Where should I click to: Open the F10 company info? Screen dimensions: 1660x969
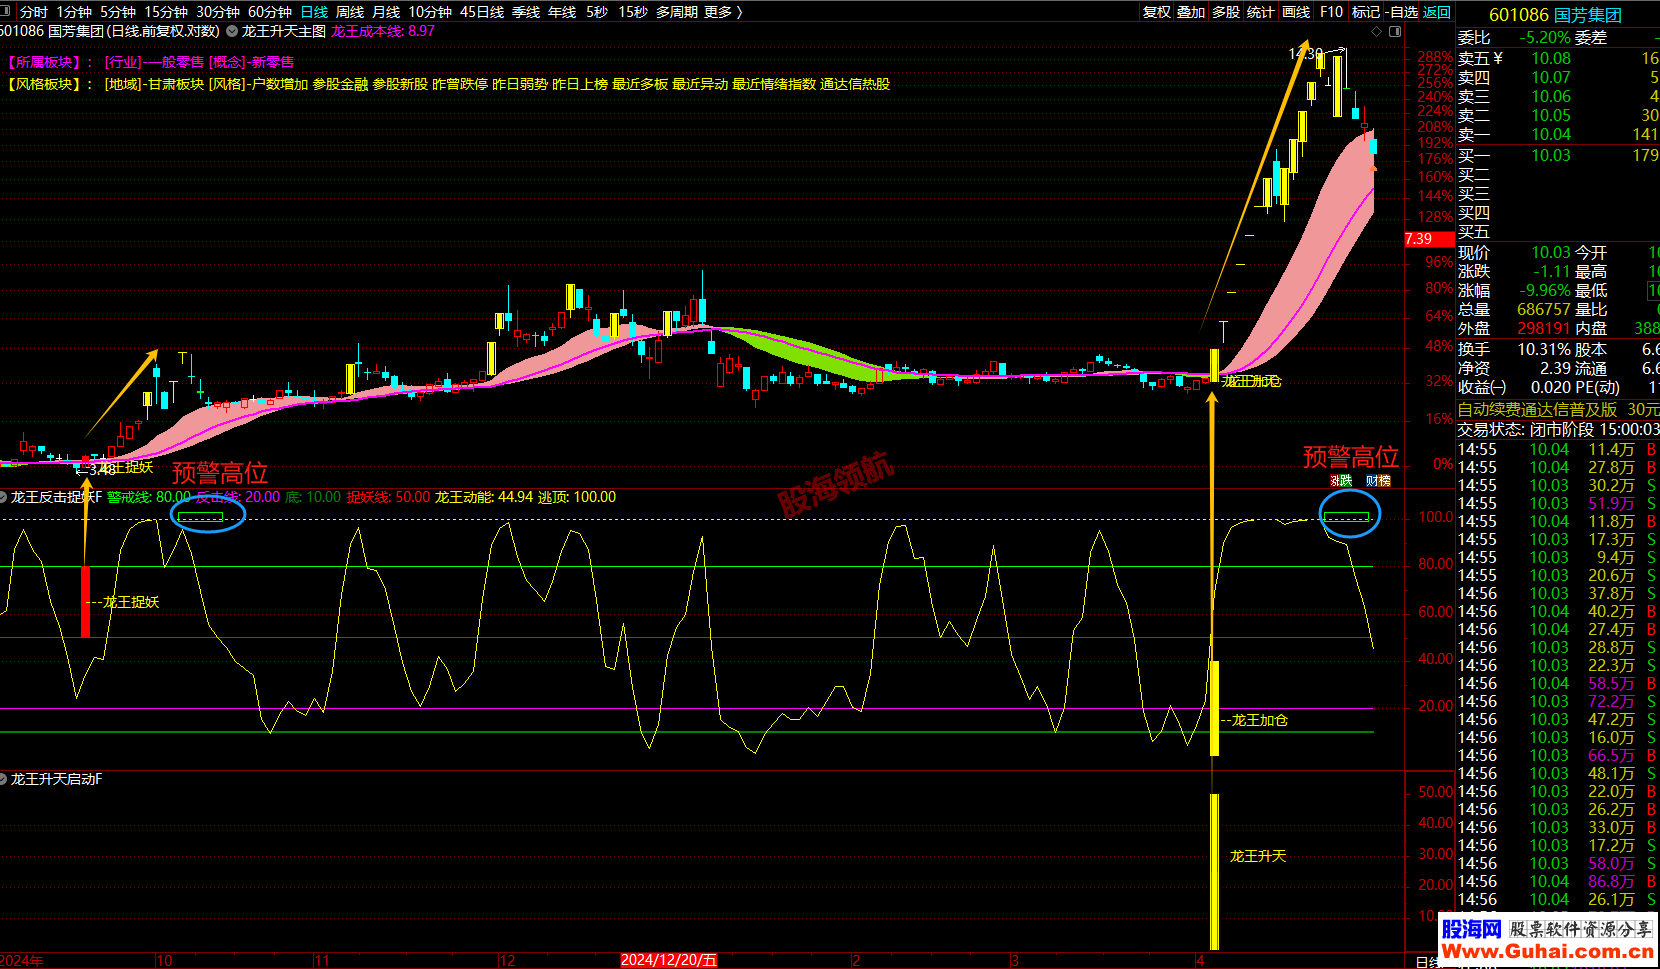coord(1331,12)
